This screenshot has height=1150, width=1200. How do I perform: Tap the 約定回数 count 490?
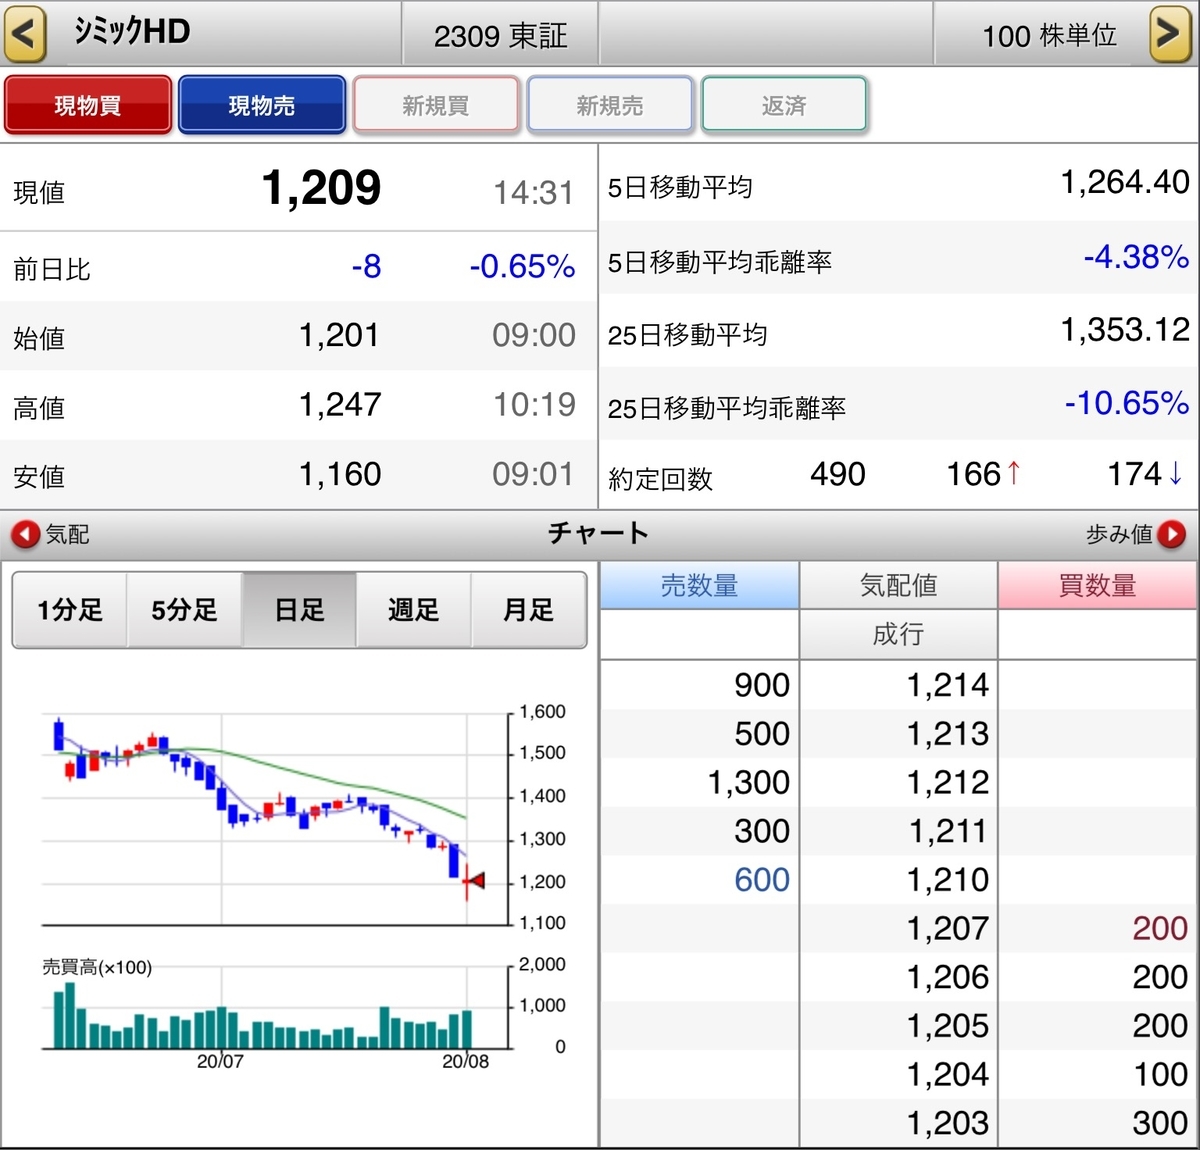click(838, 474)
